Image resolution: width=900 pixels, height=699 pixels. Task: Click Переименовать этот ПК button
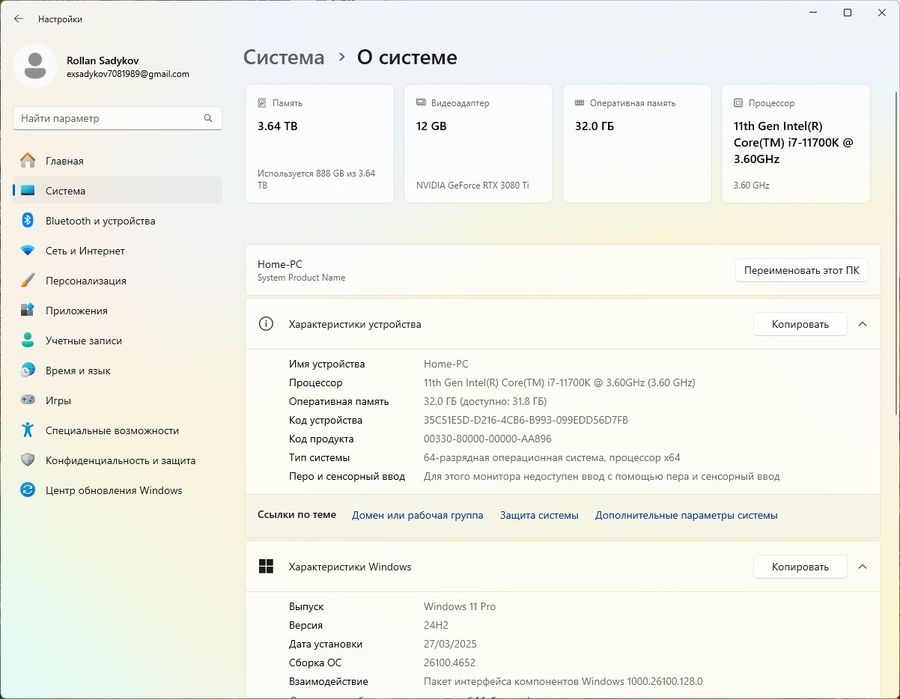tap(801, 270)
